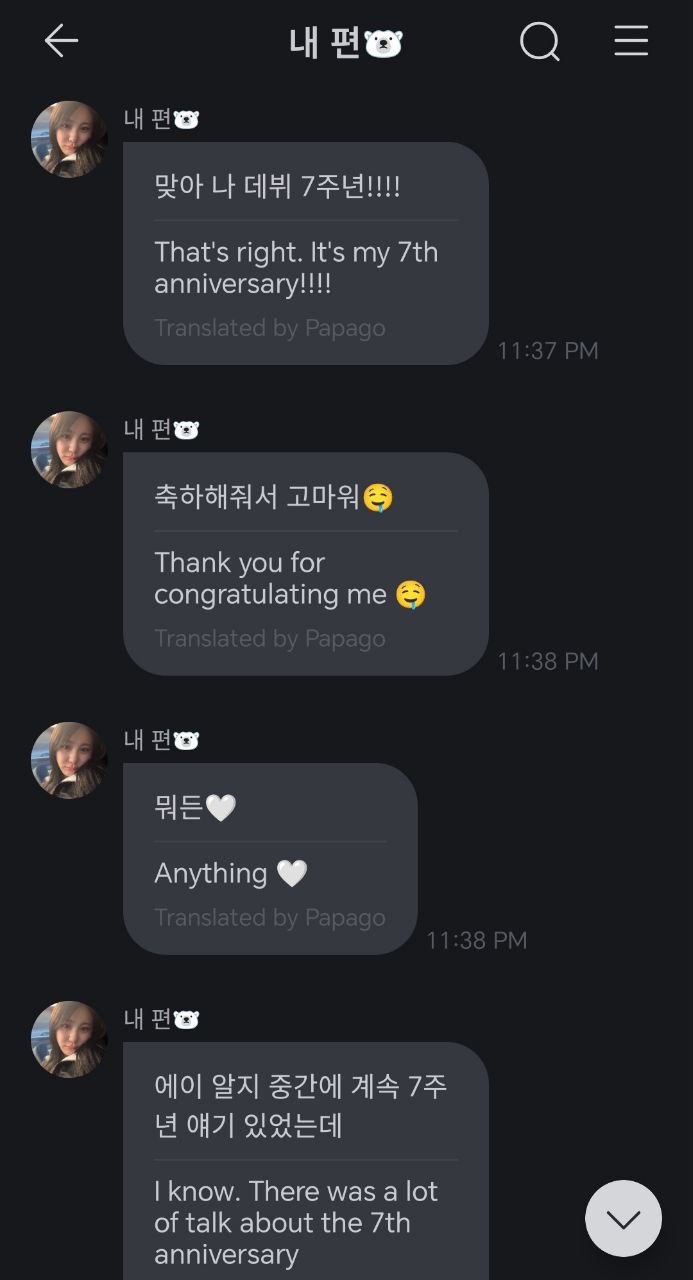Tap the back arrow icon
The image size is (693, 1280).
point(61,41)
